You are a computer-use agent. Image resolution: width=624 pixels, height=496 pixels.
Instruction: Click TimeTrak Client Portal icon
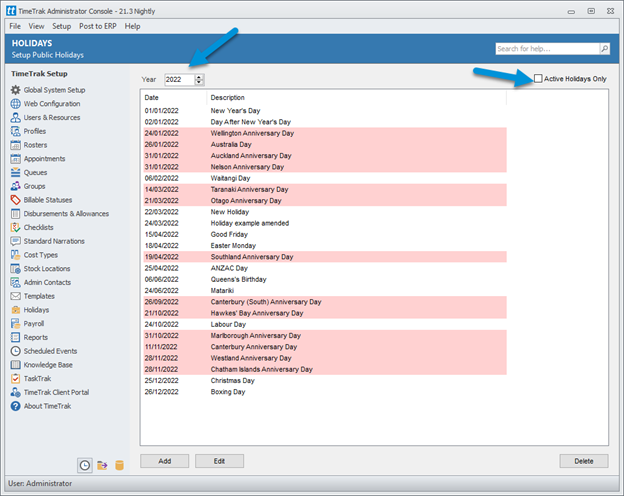15,392
